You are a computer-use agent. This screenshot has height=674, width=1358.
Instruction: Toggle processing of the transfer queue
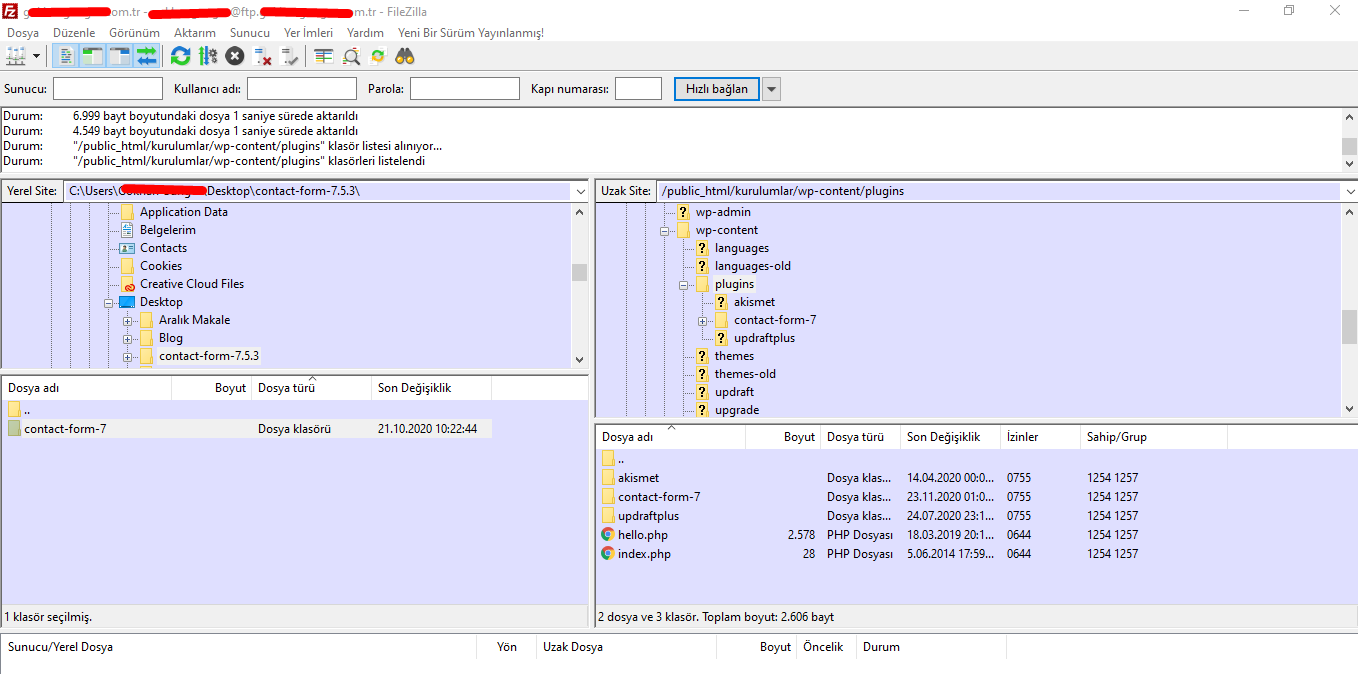click(x=207, y=56)
